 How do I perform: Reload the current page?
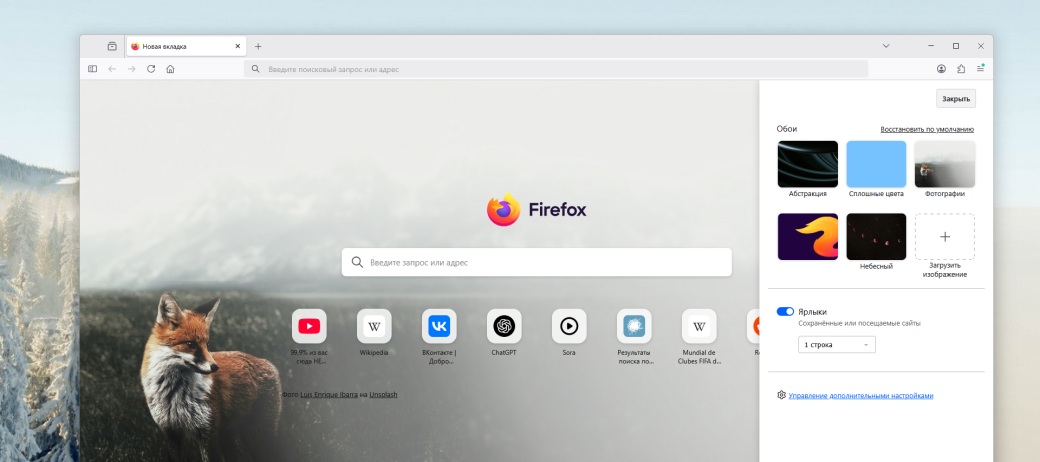tap(151, 69)
